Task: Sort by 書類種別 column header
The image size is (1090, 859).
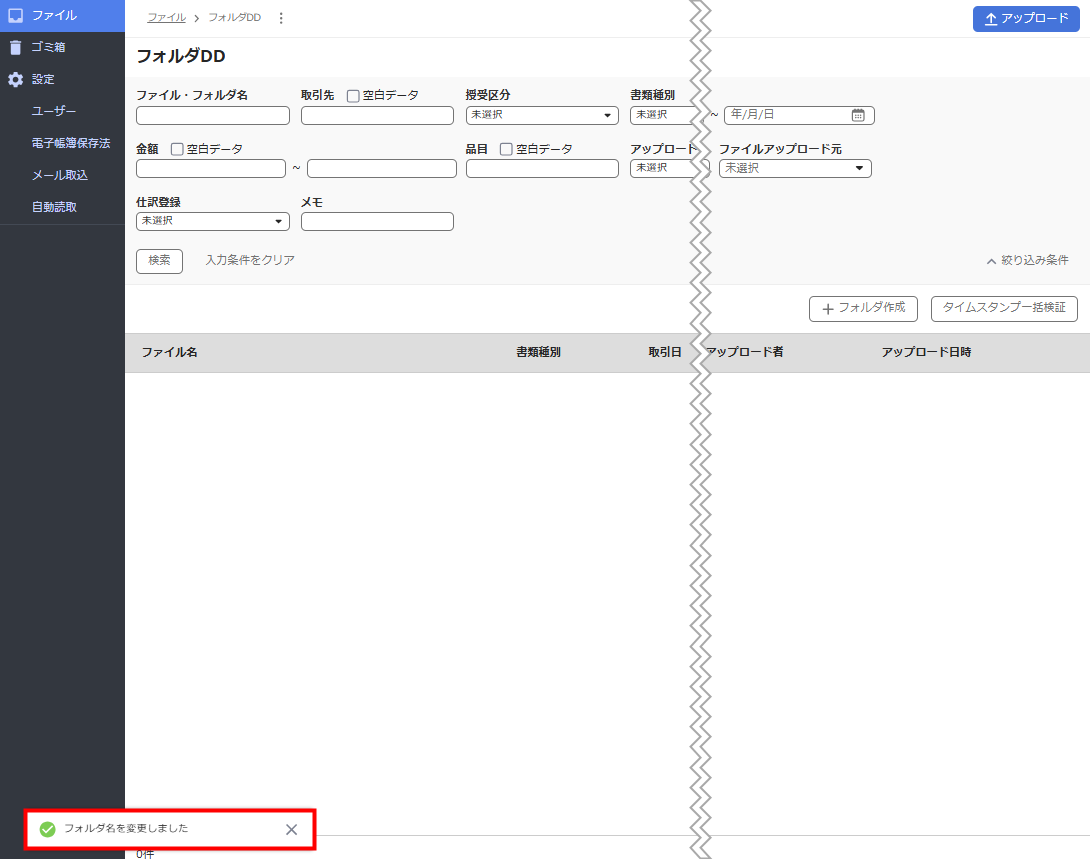Action: (x=538, y=352)
